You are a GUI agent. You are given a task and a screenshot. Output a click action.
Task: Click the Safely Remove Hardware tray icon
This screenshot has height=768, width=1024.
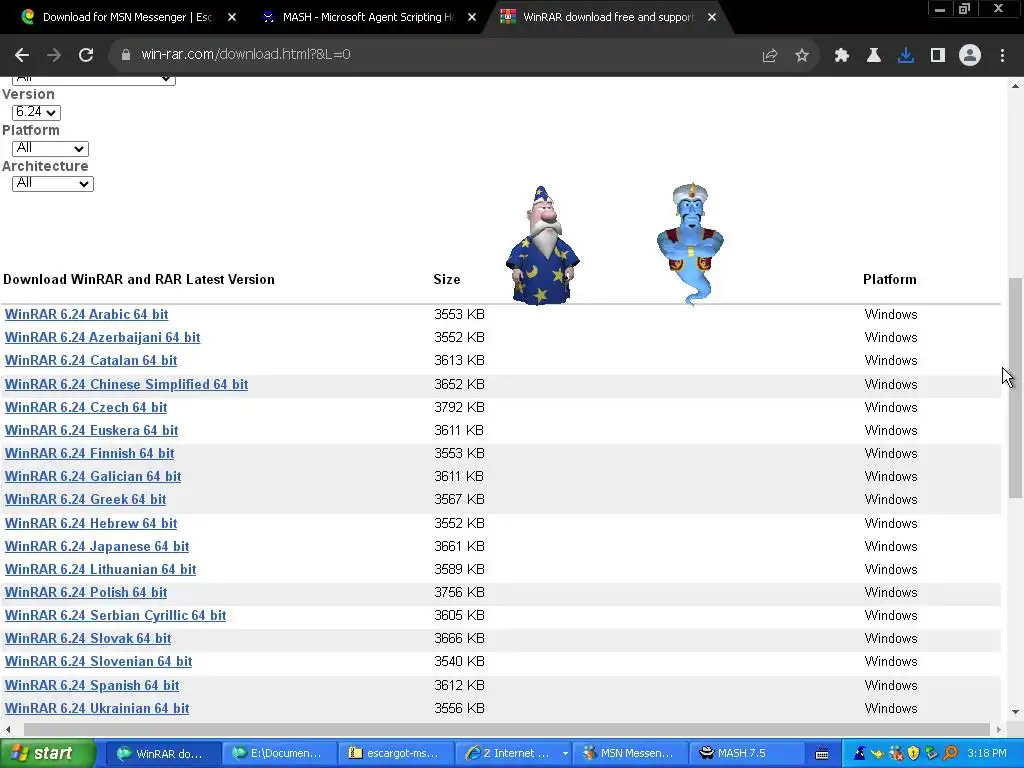click(x=931, y=754)
